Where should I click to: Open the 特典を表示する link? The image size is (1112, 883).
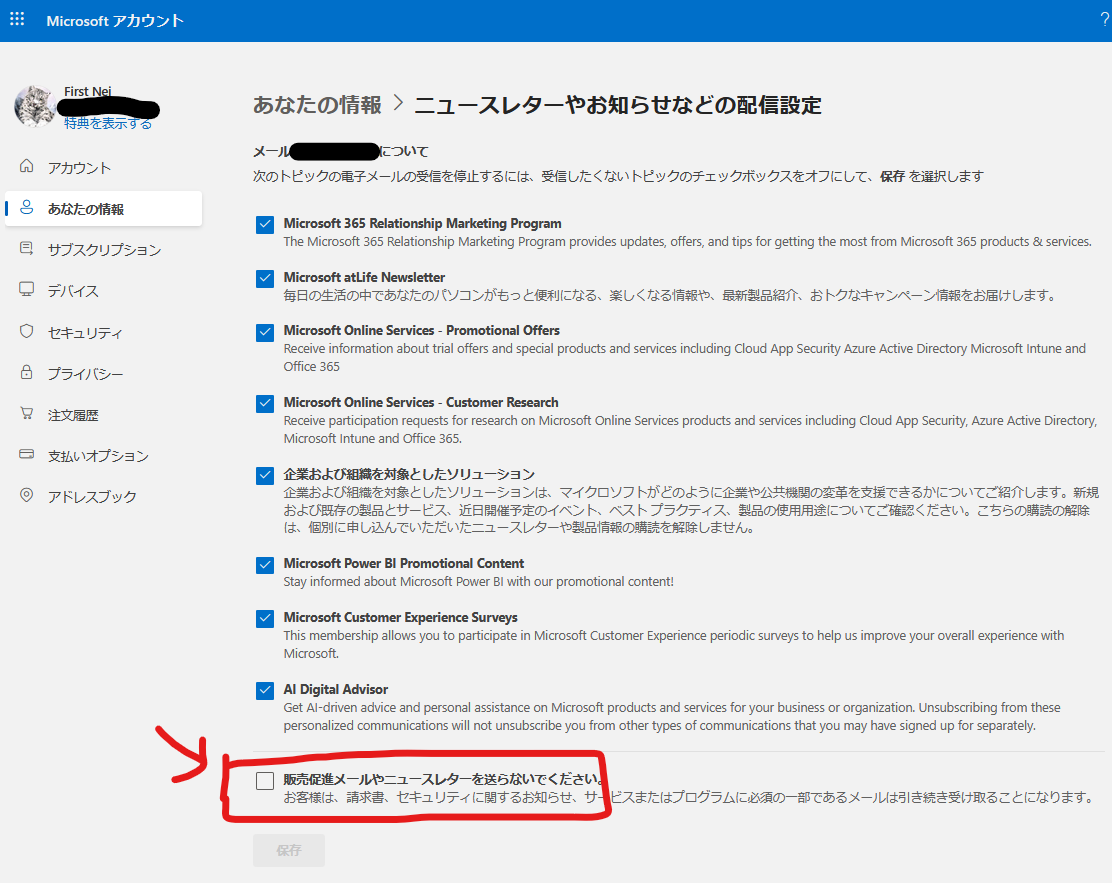coord(108,123)
